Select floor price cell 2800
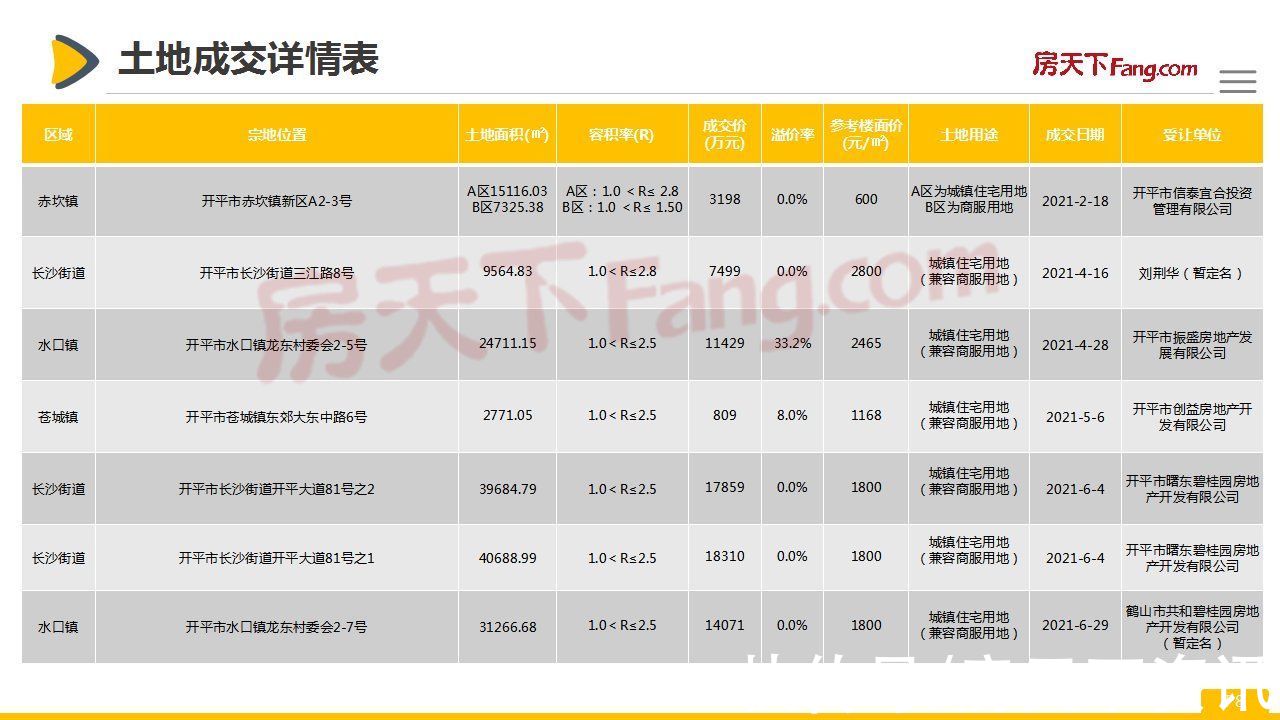1280x720 pixels. point(866,271)
